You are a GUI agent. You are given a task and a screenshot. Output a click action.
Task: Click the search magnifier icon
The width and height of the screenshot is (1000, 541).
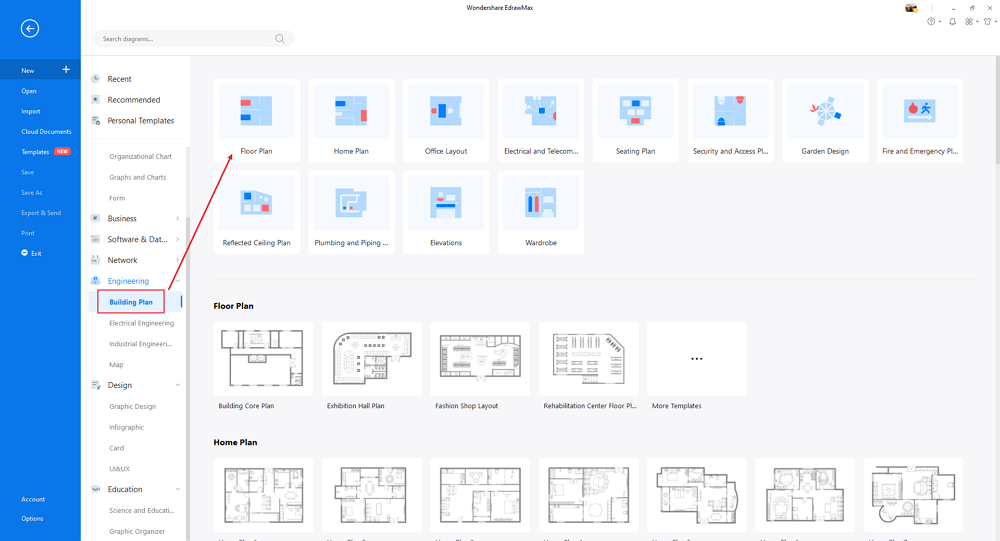(279, 39)
